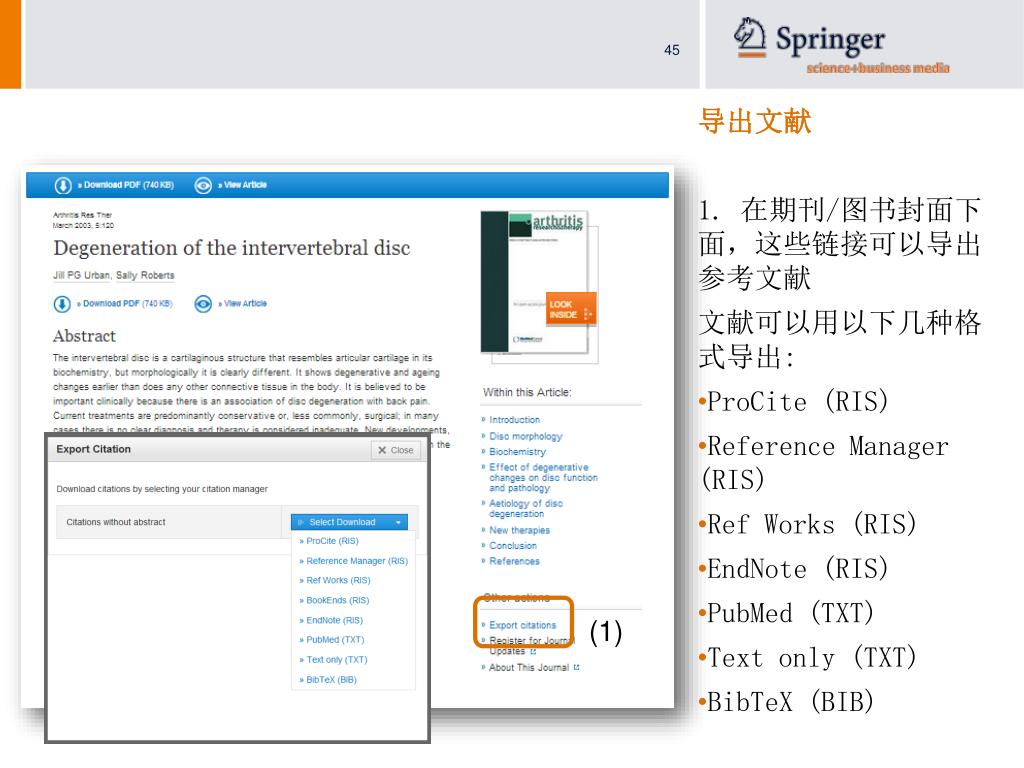The height and width of the screenshot is (768, 1024).
Task: Open Aetiology of disc degeneration link
Action: pos(526,509)
